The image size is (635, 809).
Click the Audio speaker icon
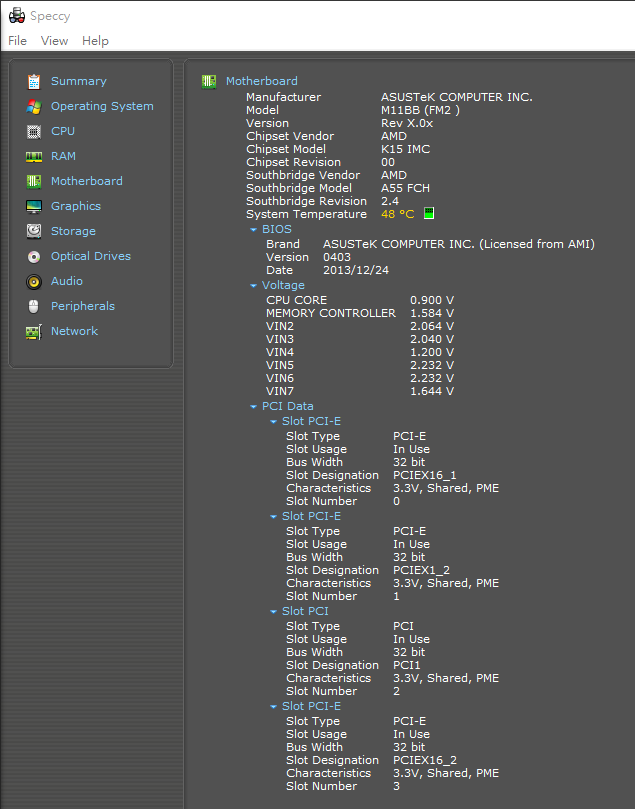tap(34, 281)
